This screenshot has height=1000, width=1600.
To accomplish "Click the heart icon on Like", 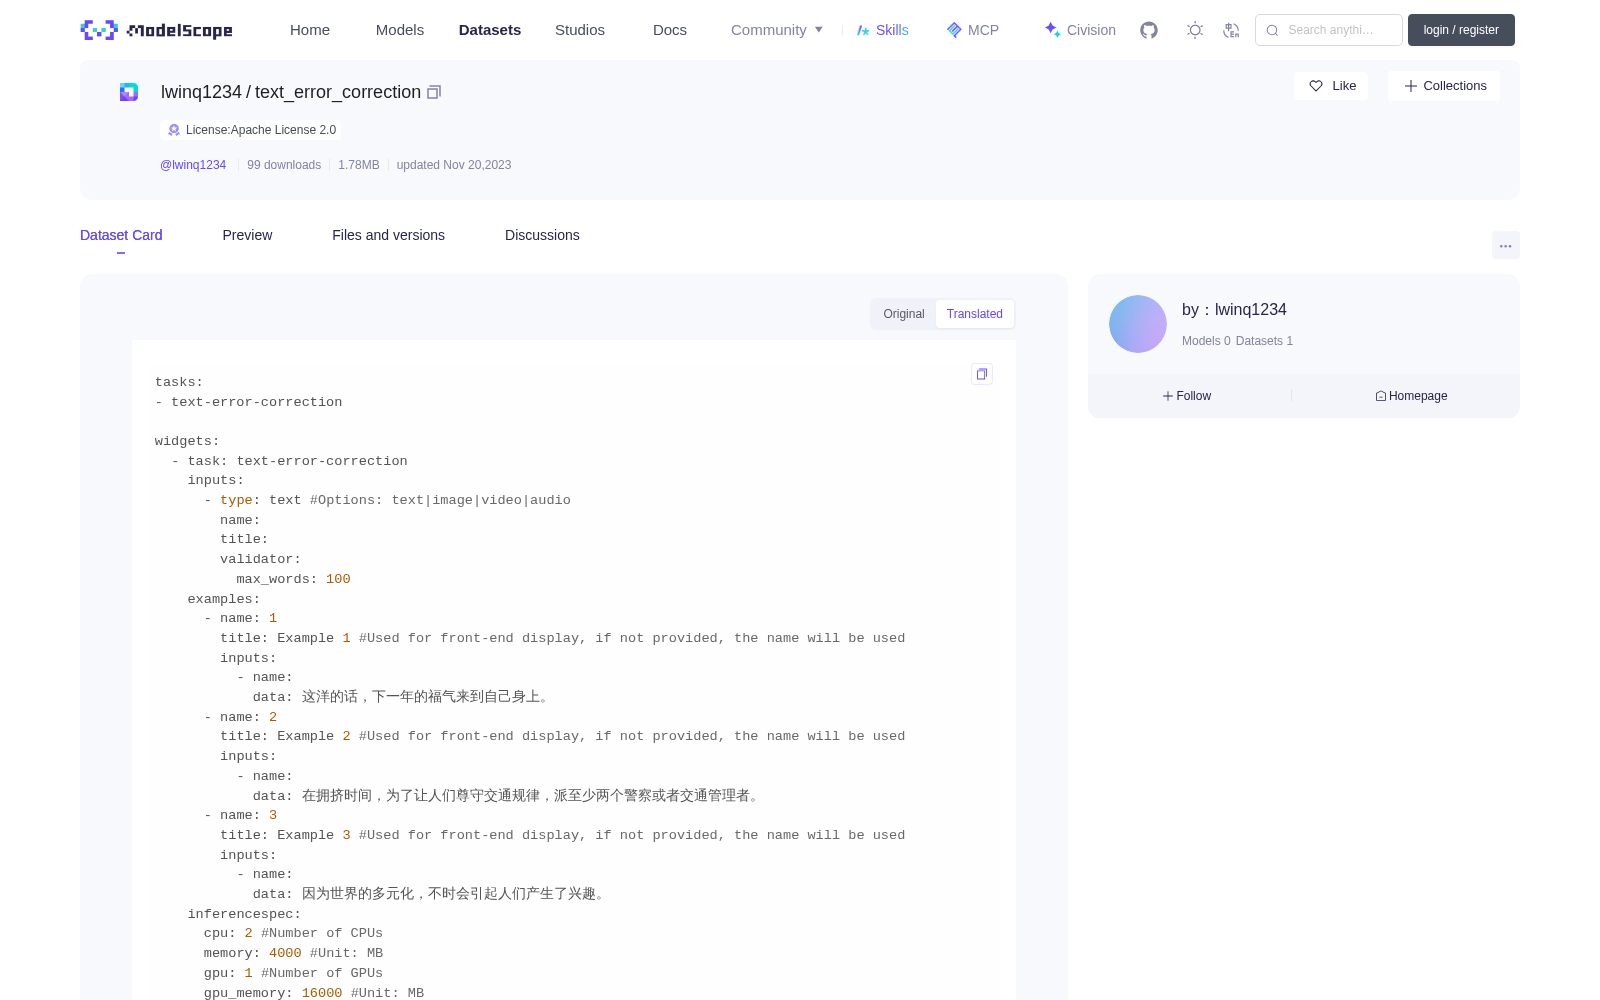I will (x=1316, y=86).
